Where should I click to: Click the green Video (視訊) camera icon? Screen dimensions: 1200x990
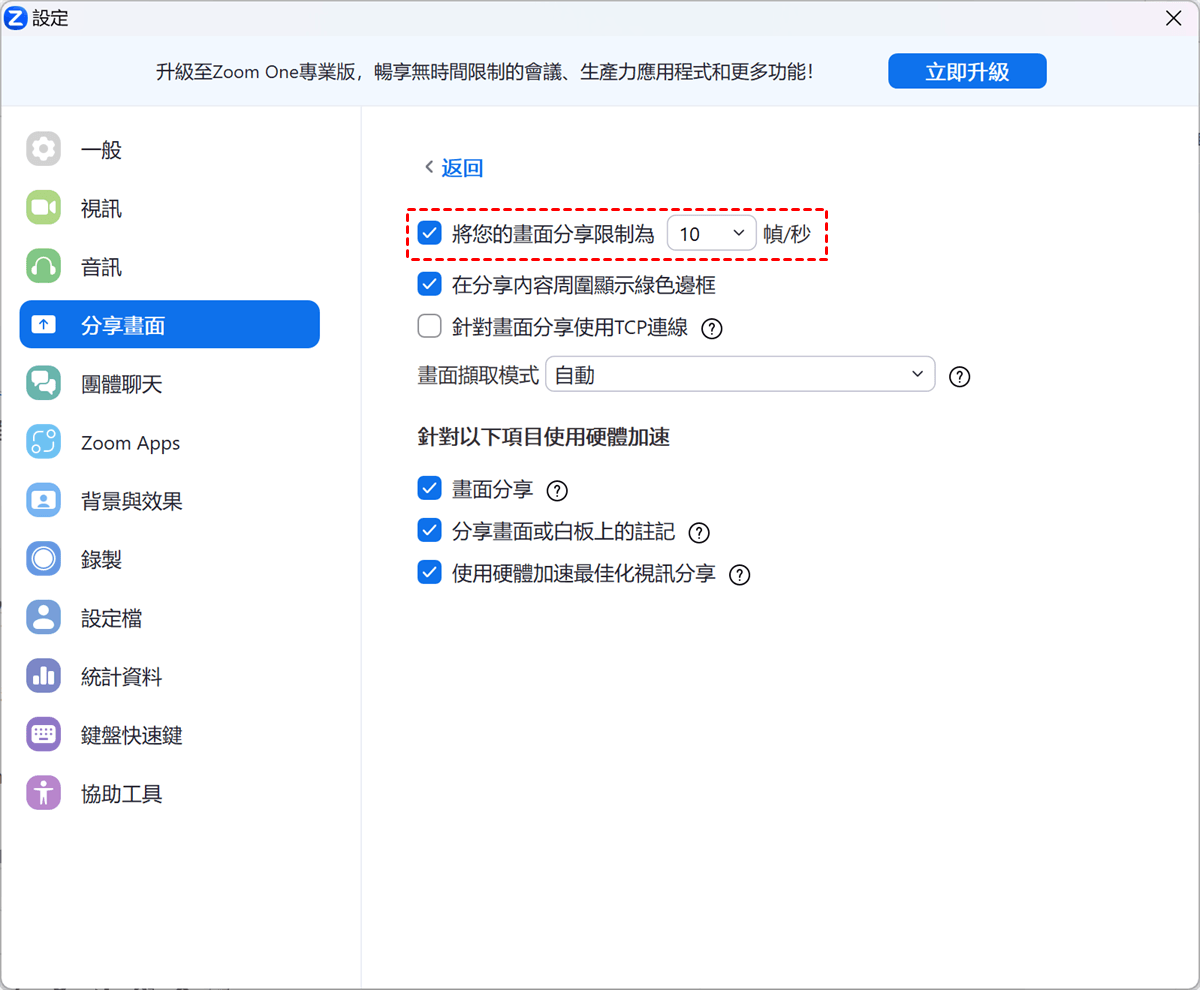(43, 208)
